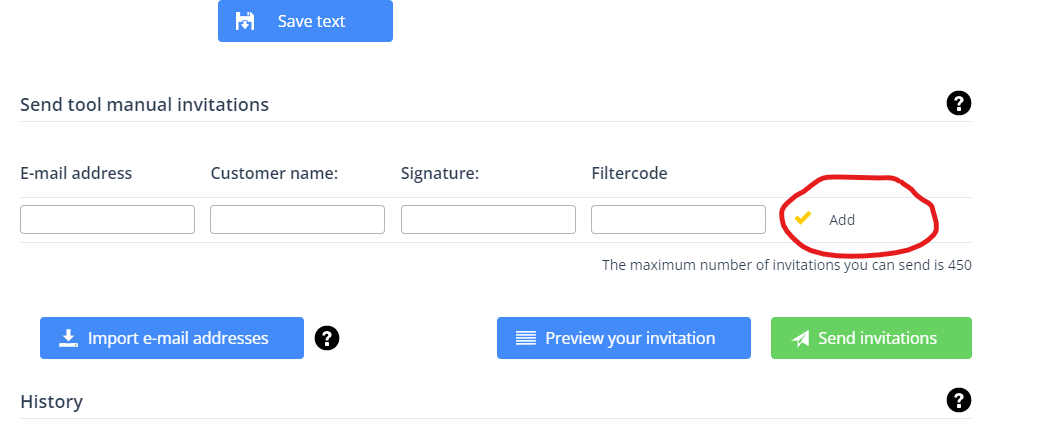Open help for Send tool manual invitations

(958, 103)
